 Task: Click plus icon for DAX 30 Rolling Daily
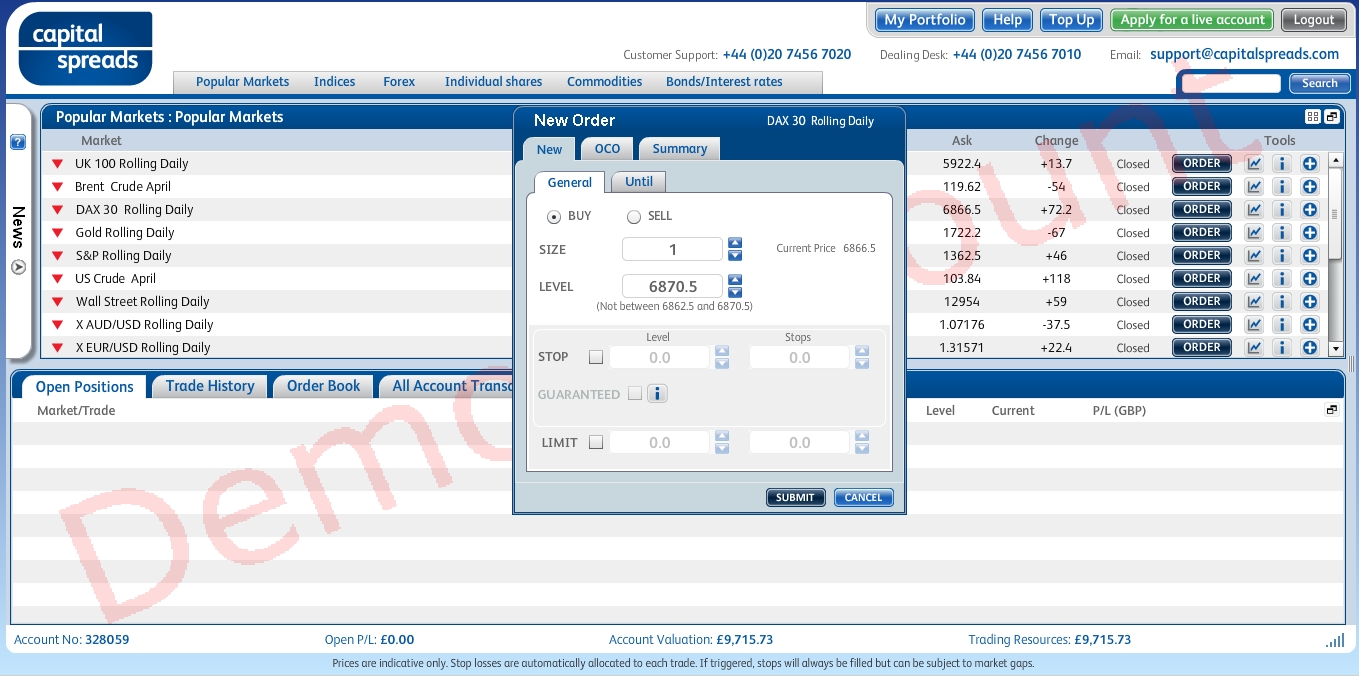(x=1310, y=209)
